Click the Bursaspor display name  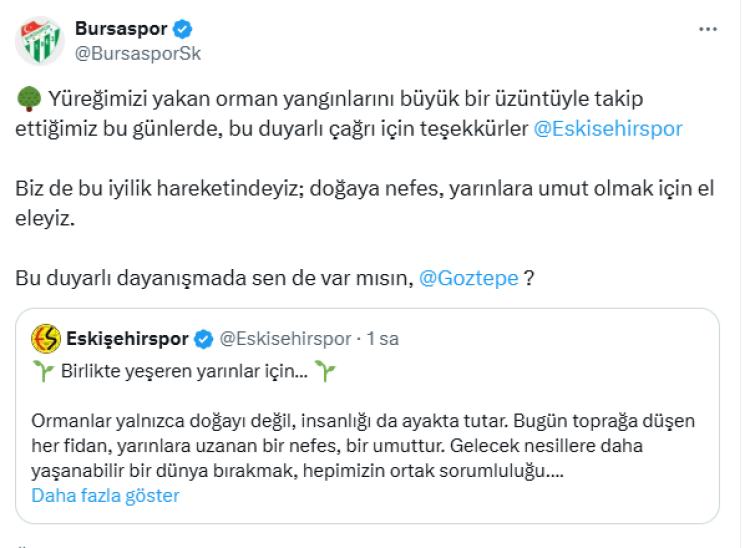(x=121, y=29)
